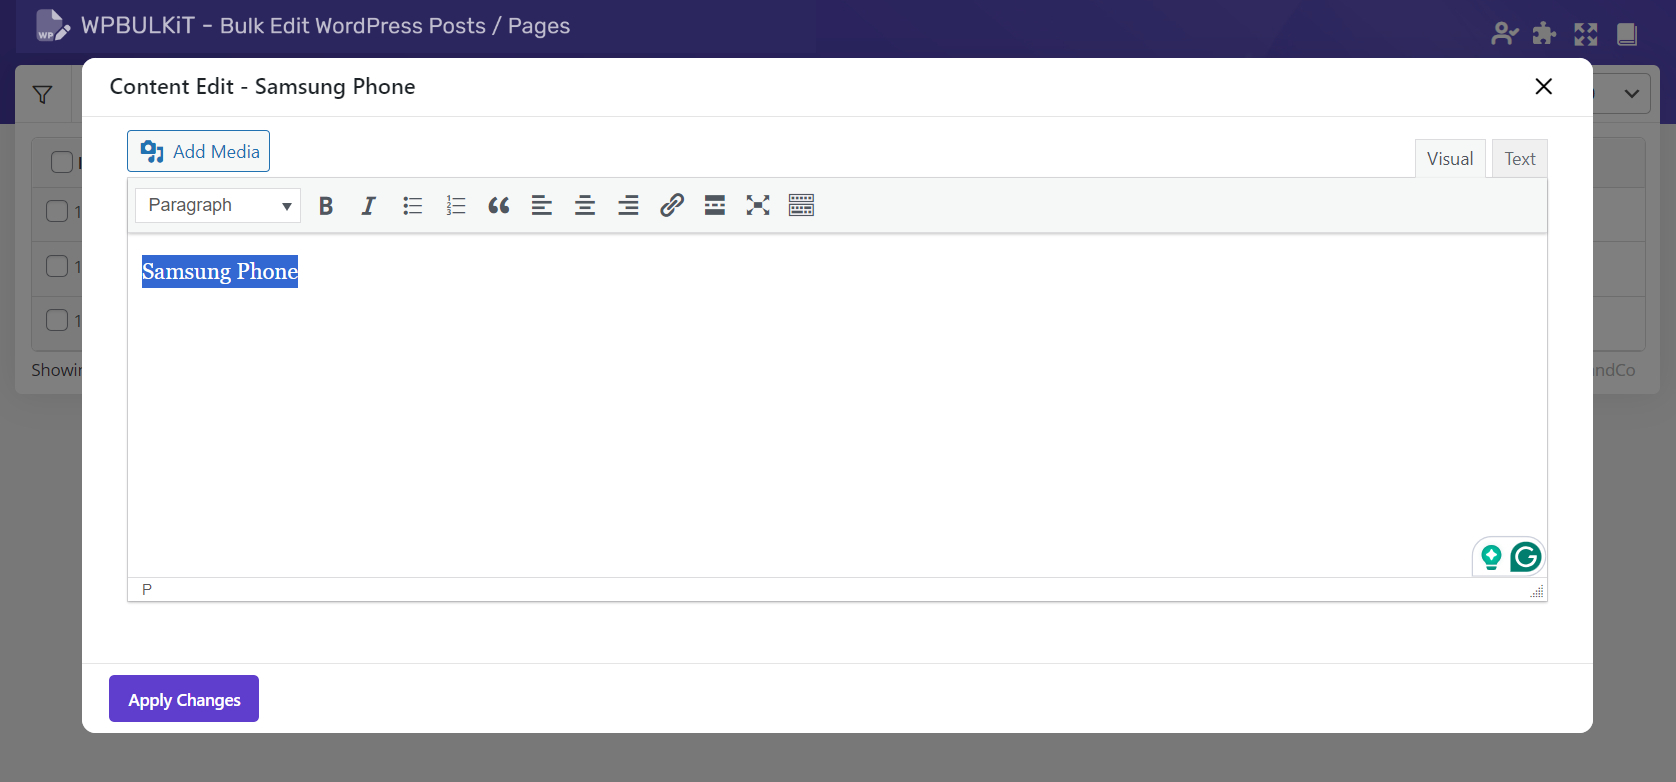Screen dimensions: 1676x782
Task: Toggle the extra toolbar row
Action: pos(801,206)
